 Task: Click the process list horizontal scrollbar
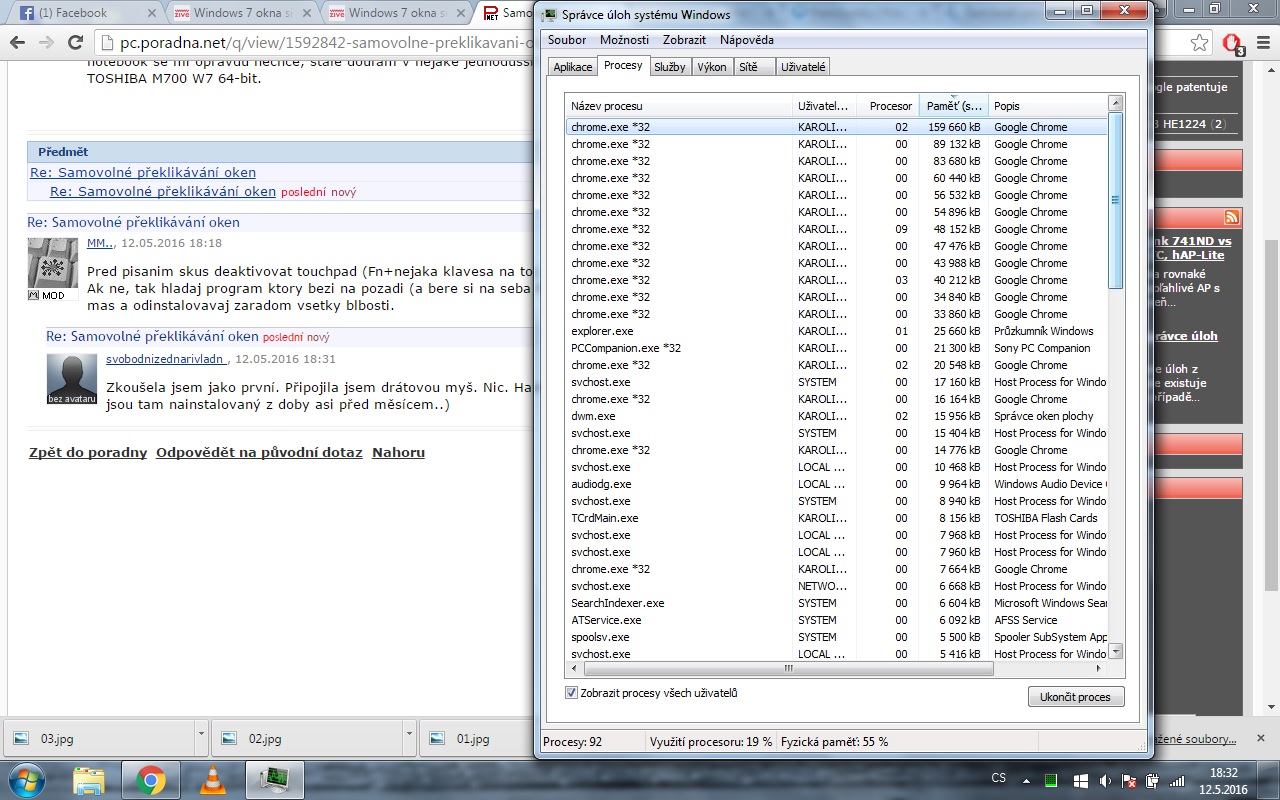(x=786, y=668)
